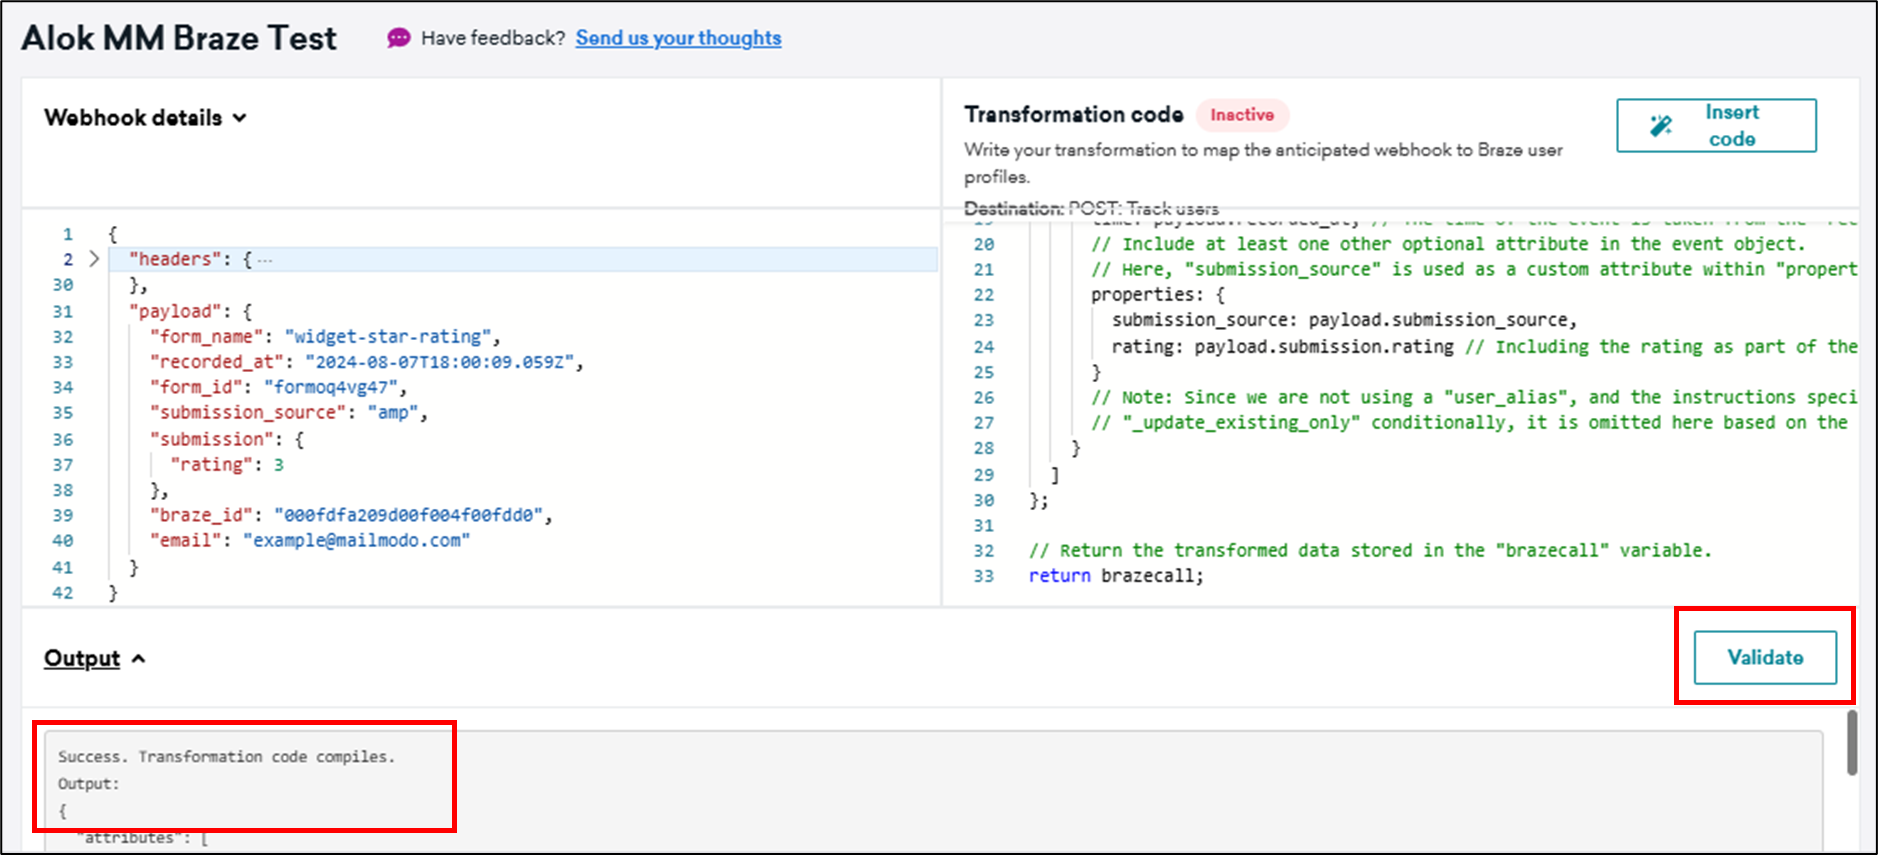Click the "payload" key on line 31
The image size is (1878, 855).
coord(175,311)
